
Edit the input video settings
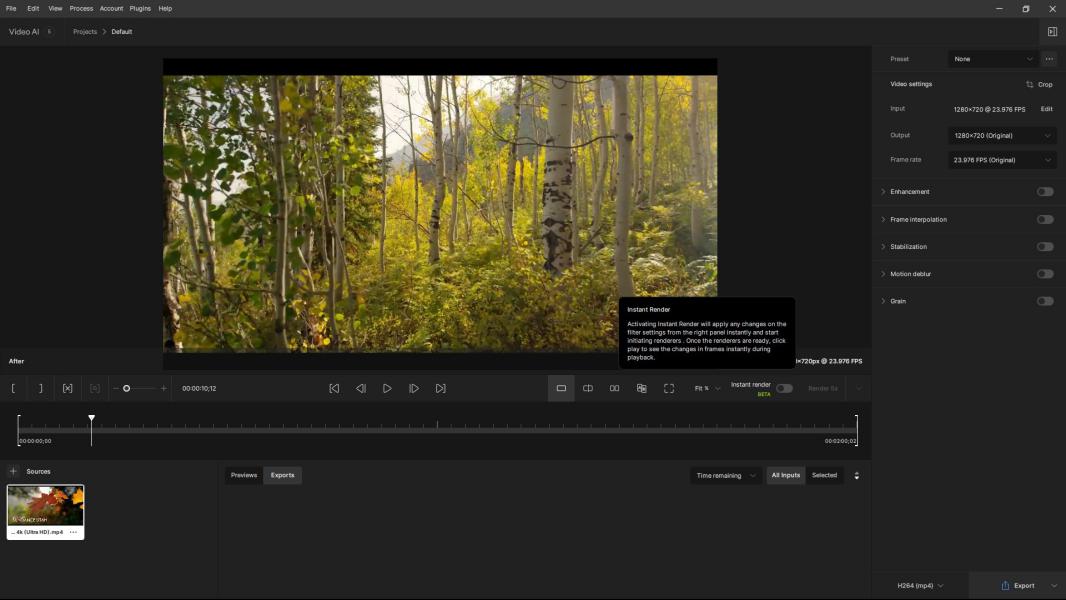point(1046,109)
